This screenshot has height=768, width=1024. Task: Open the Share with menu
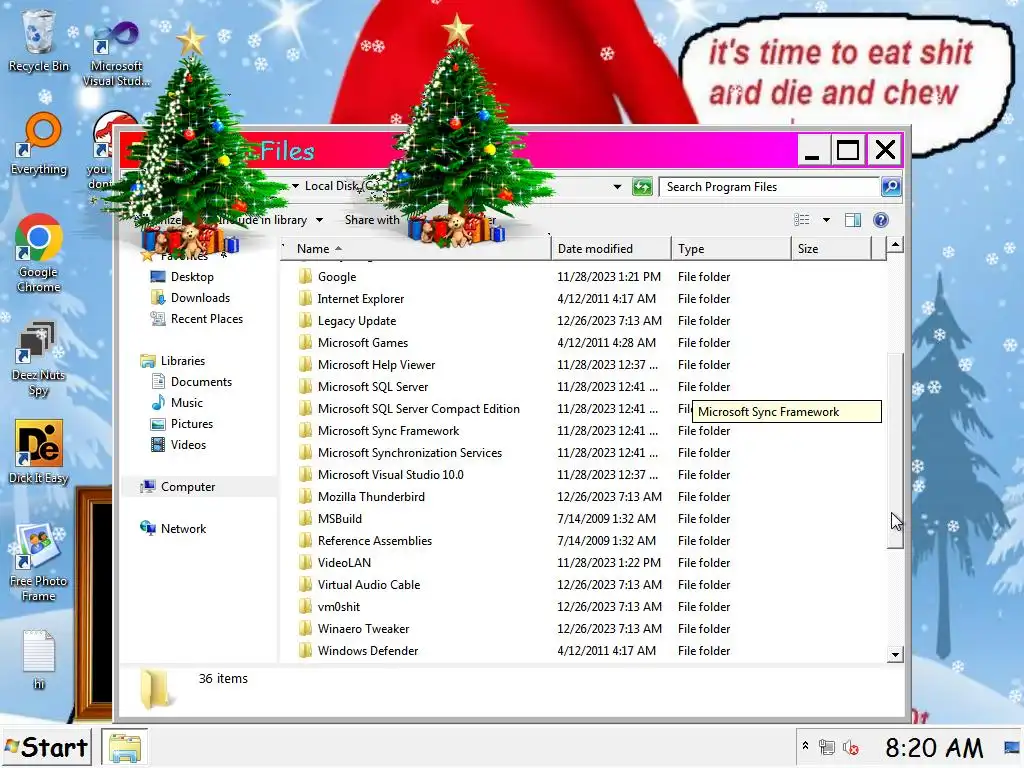pyautogui.click(x=372, y=220)
